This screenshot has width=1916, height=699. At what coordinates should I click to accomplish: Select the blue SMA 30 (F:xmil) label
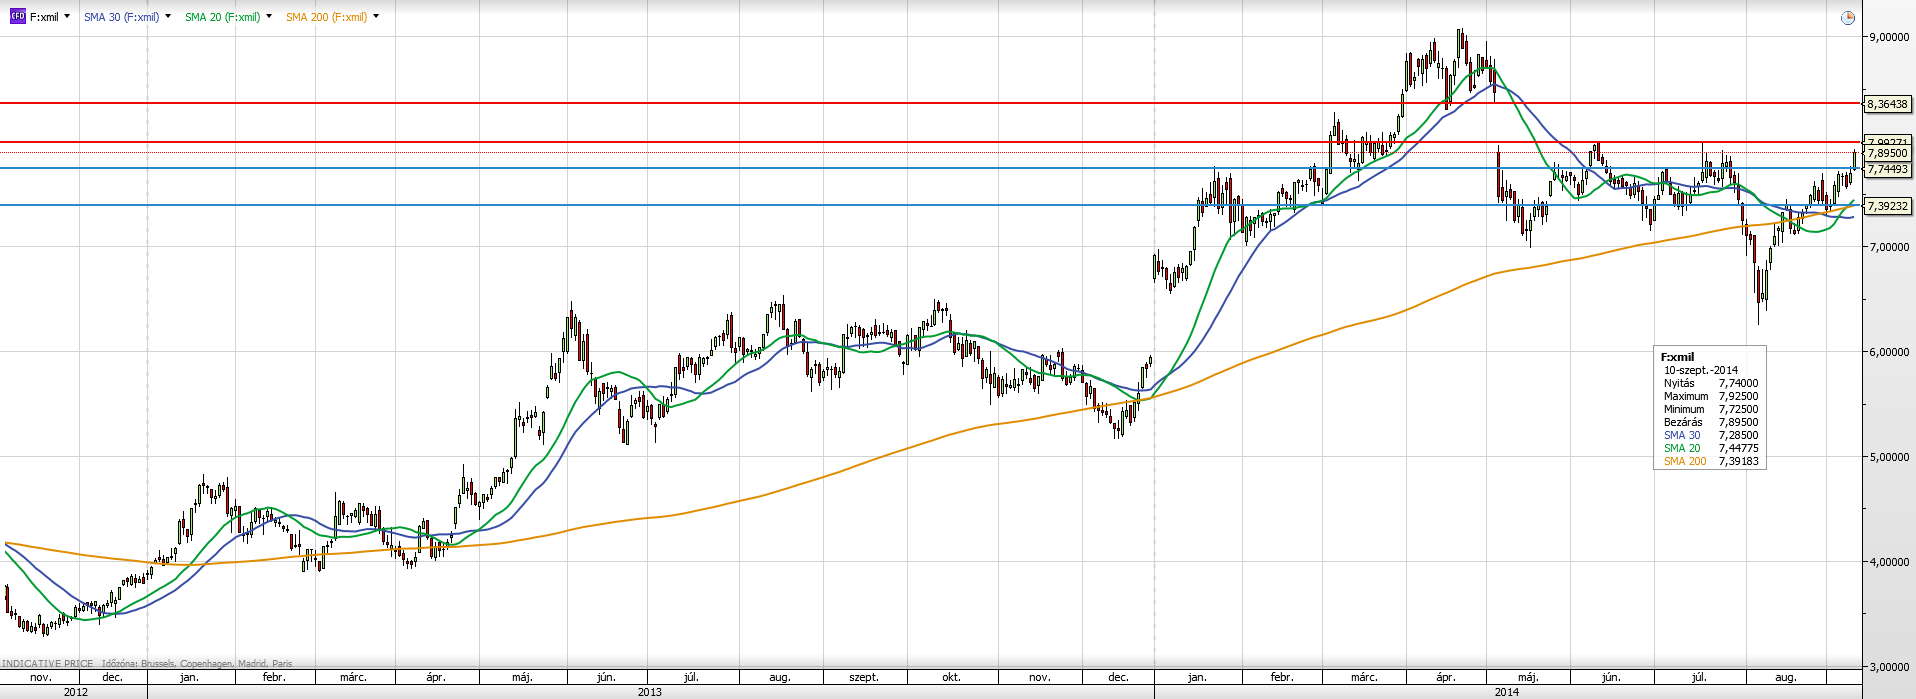121,17
